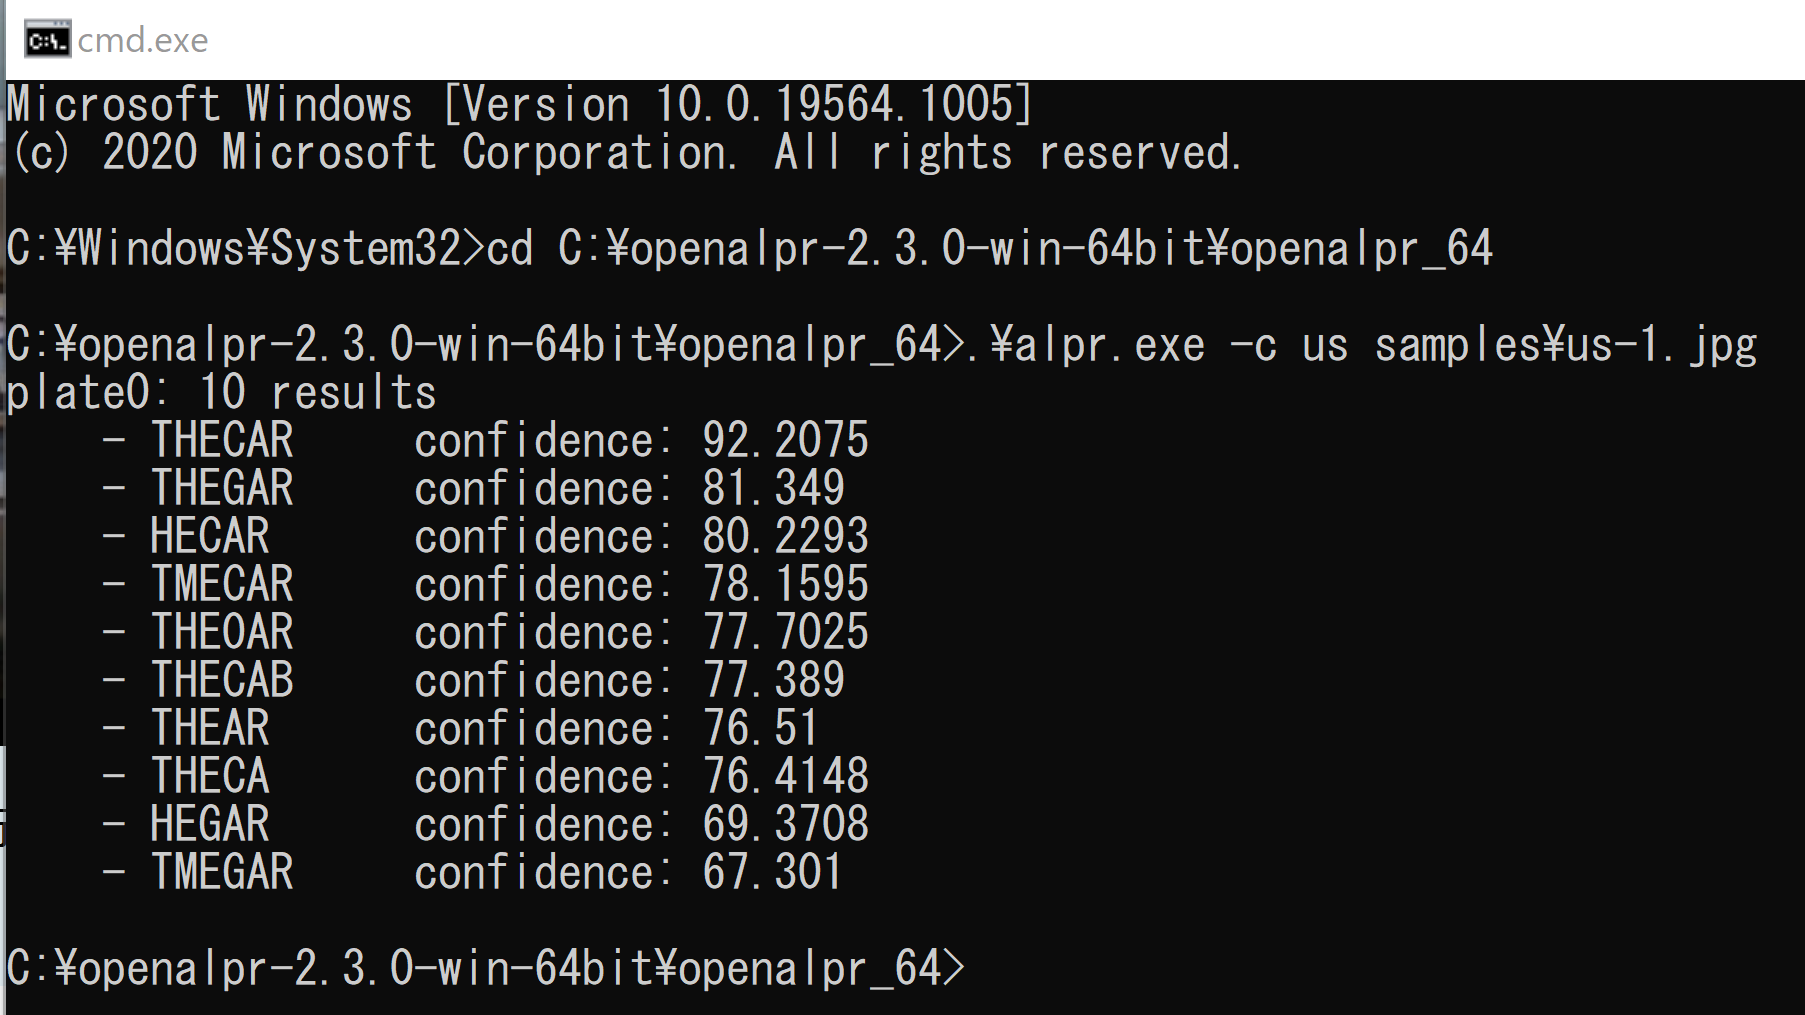Click the THEGAR result line
Viewport: 1805px width, 1015px height.
pos(473,488)
